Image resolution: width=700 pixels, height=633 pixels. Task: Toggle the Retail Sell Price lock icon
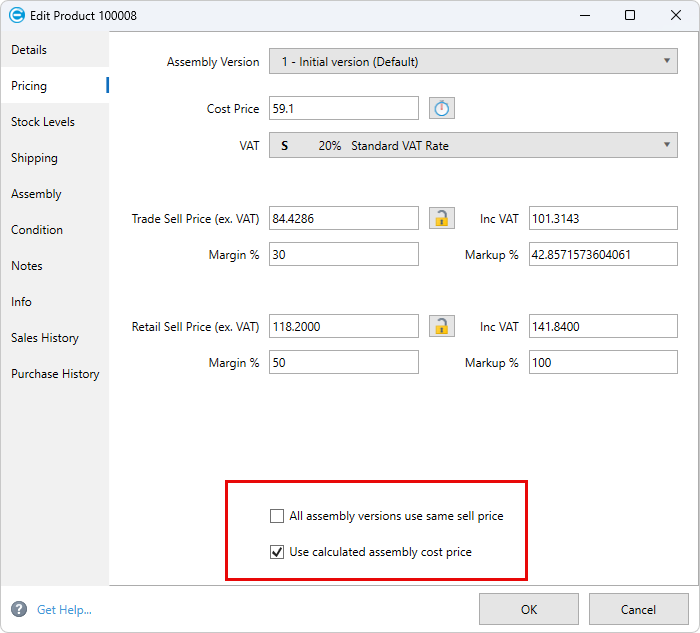pos(441,326)
